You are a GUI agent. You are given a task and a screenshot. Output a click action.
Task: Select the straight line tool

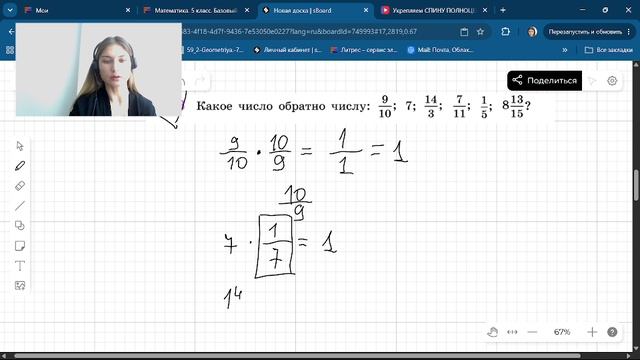click(x=20, y=206)
